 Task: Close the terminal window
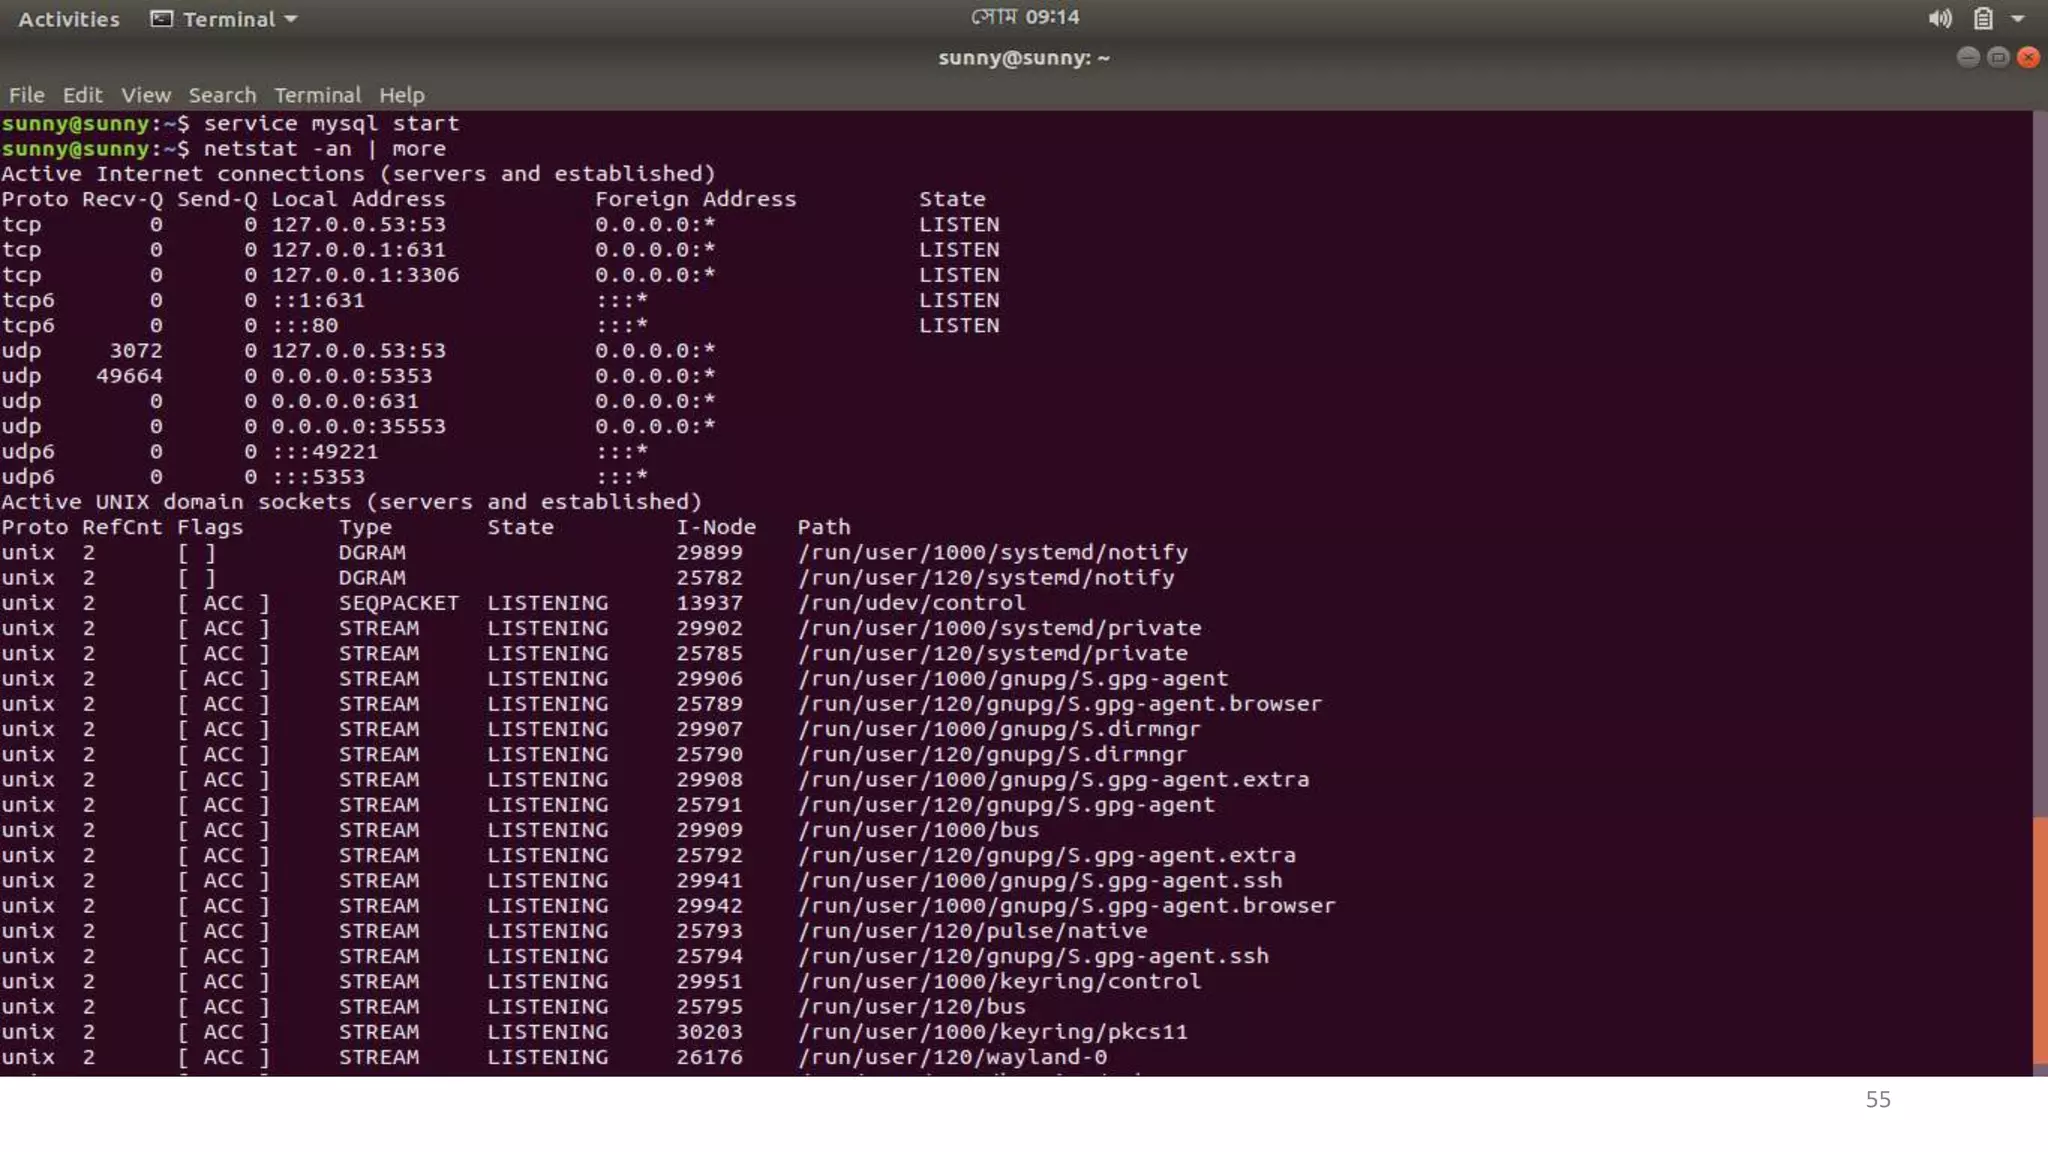[2028, 57]
